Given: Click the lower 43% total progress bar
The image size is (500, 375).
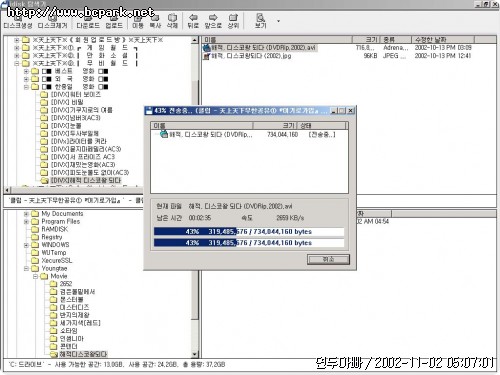Looking at the screenshot, I should point(249,243).
